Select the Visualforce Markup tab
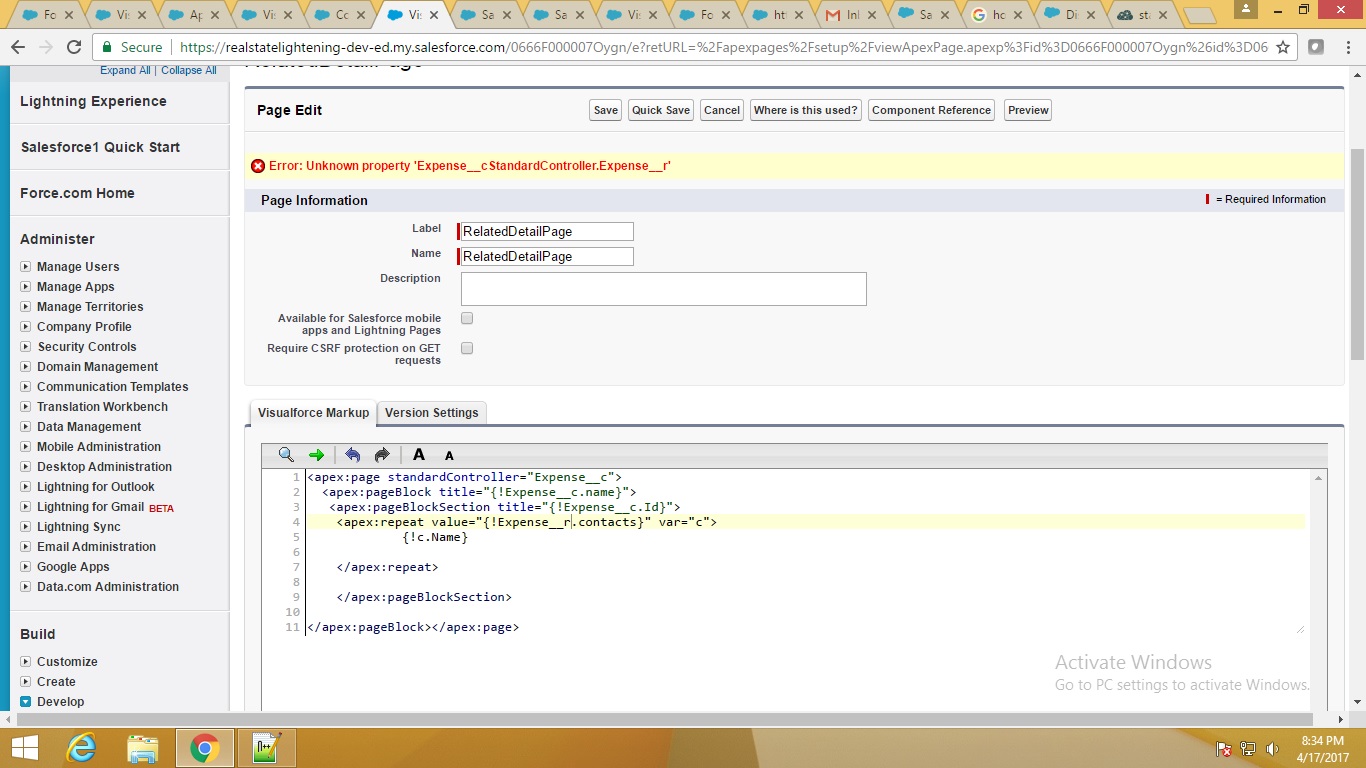 tap(313, 412)
